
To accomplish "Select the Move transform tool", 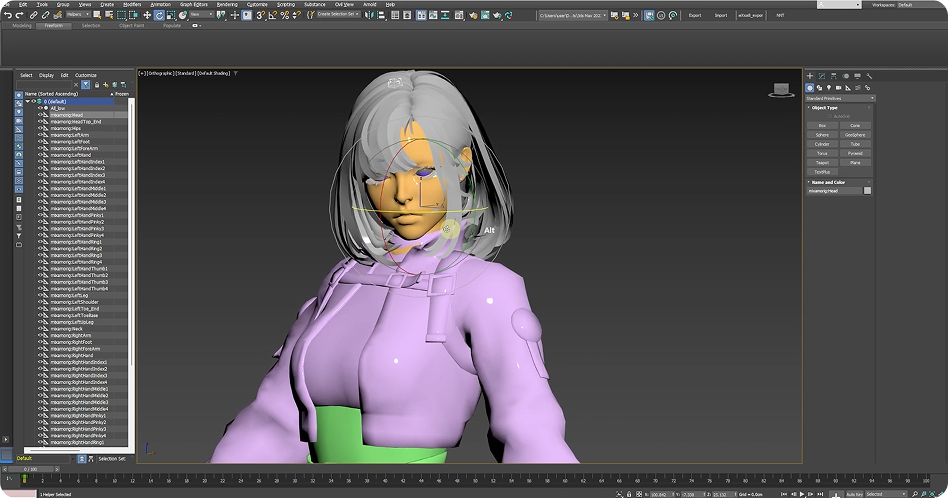I will tap(147, 15).
